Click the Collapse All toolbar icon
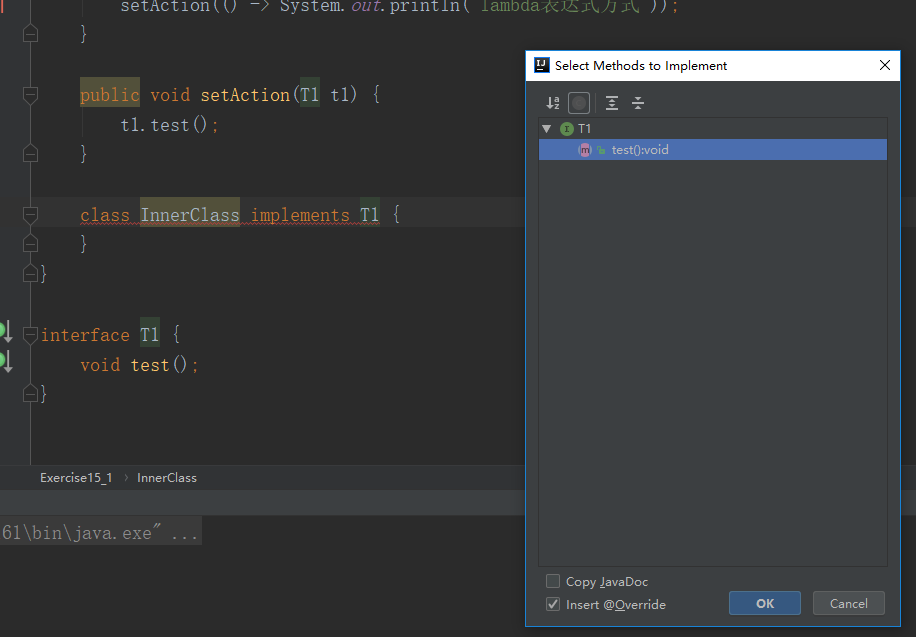916x637 pixels. click(x=638, y=103)
